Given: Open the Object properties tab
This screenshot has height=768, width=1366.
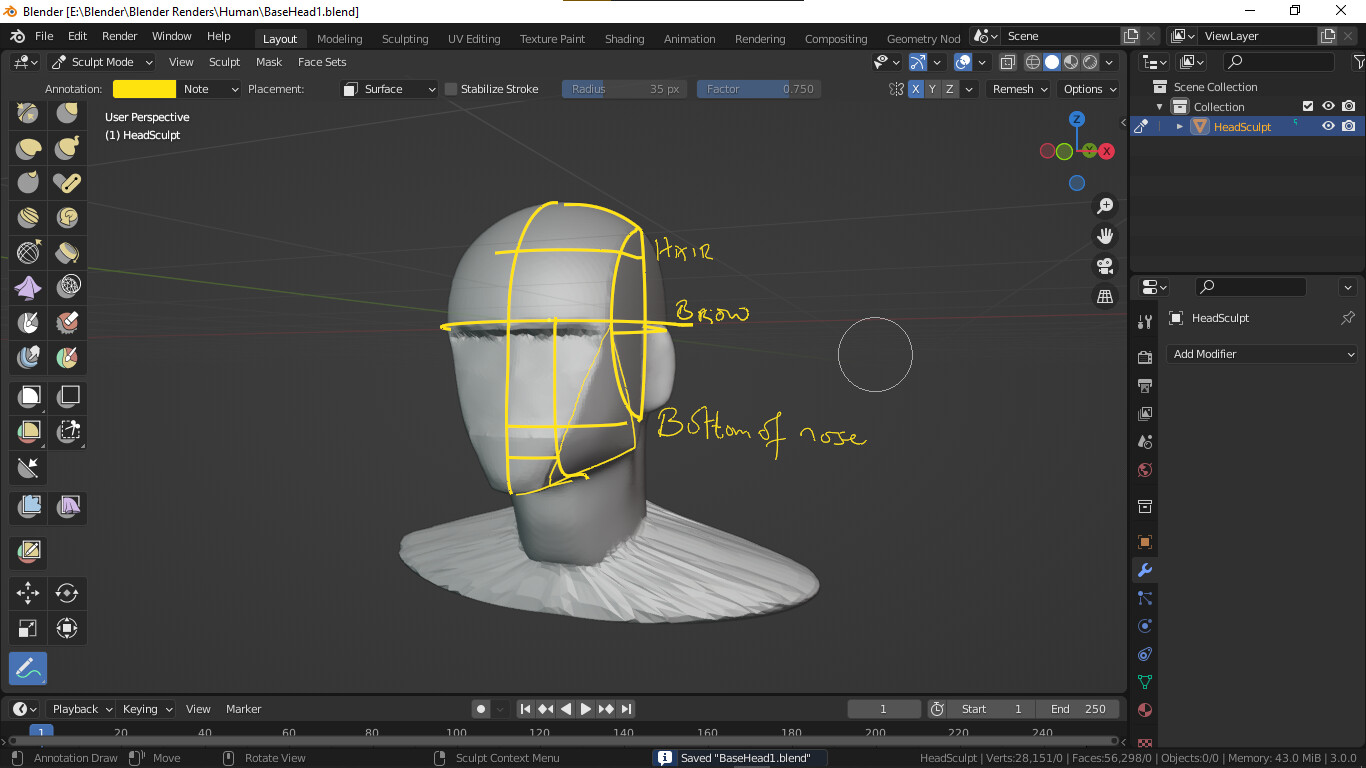Looking at the screenshot, I should [1145, 542].
